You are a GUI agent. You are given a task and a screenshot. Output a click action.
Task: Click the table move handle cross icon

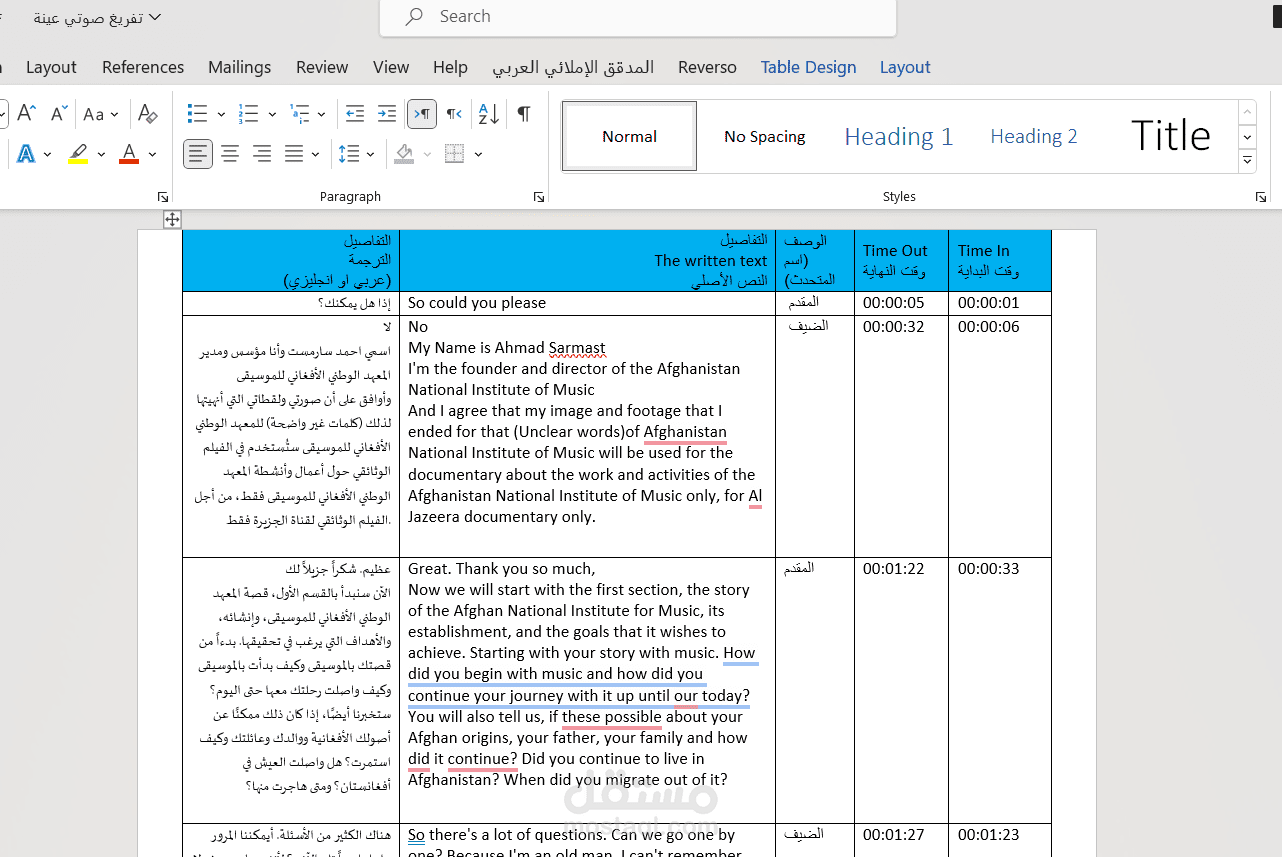tap(172, 220)
